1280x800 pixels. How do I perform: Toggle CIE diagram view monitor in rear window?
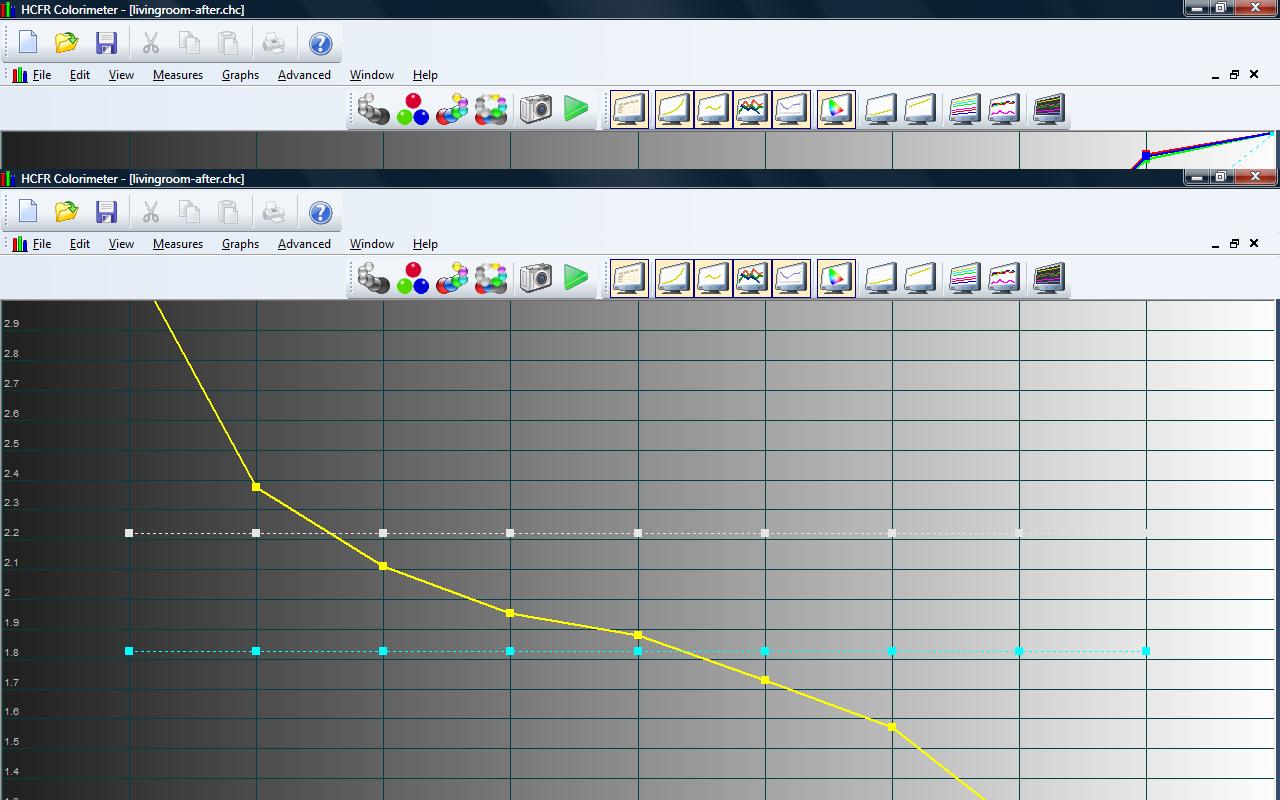click(x=836, y=109)
